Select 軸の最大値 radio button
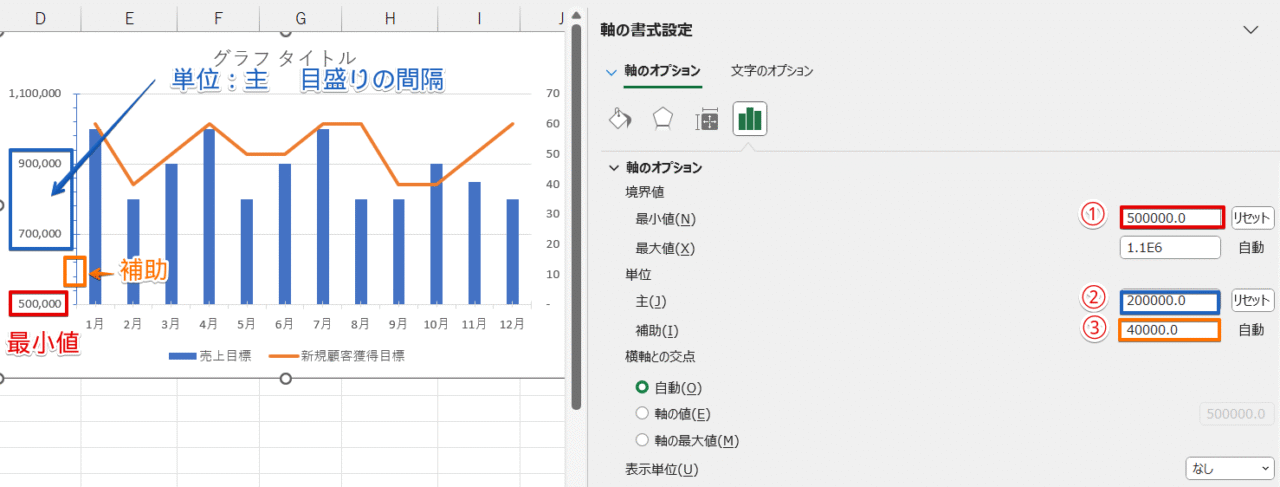Image resolution: width=1280 pixels, height=487 pixels. pyautogui.click(x=643, y=440)
